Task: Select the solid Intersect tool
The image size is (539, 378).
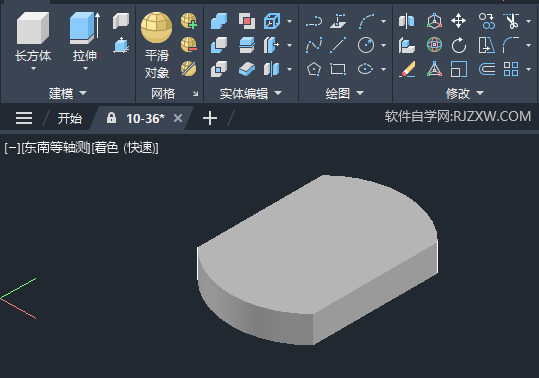Action: [x=219, y=69]
